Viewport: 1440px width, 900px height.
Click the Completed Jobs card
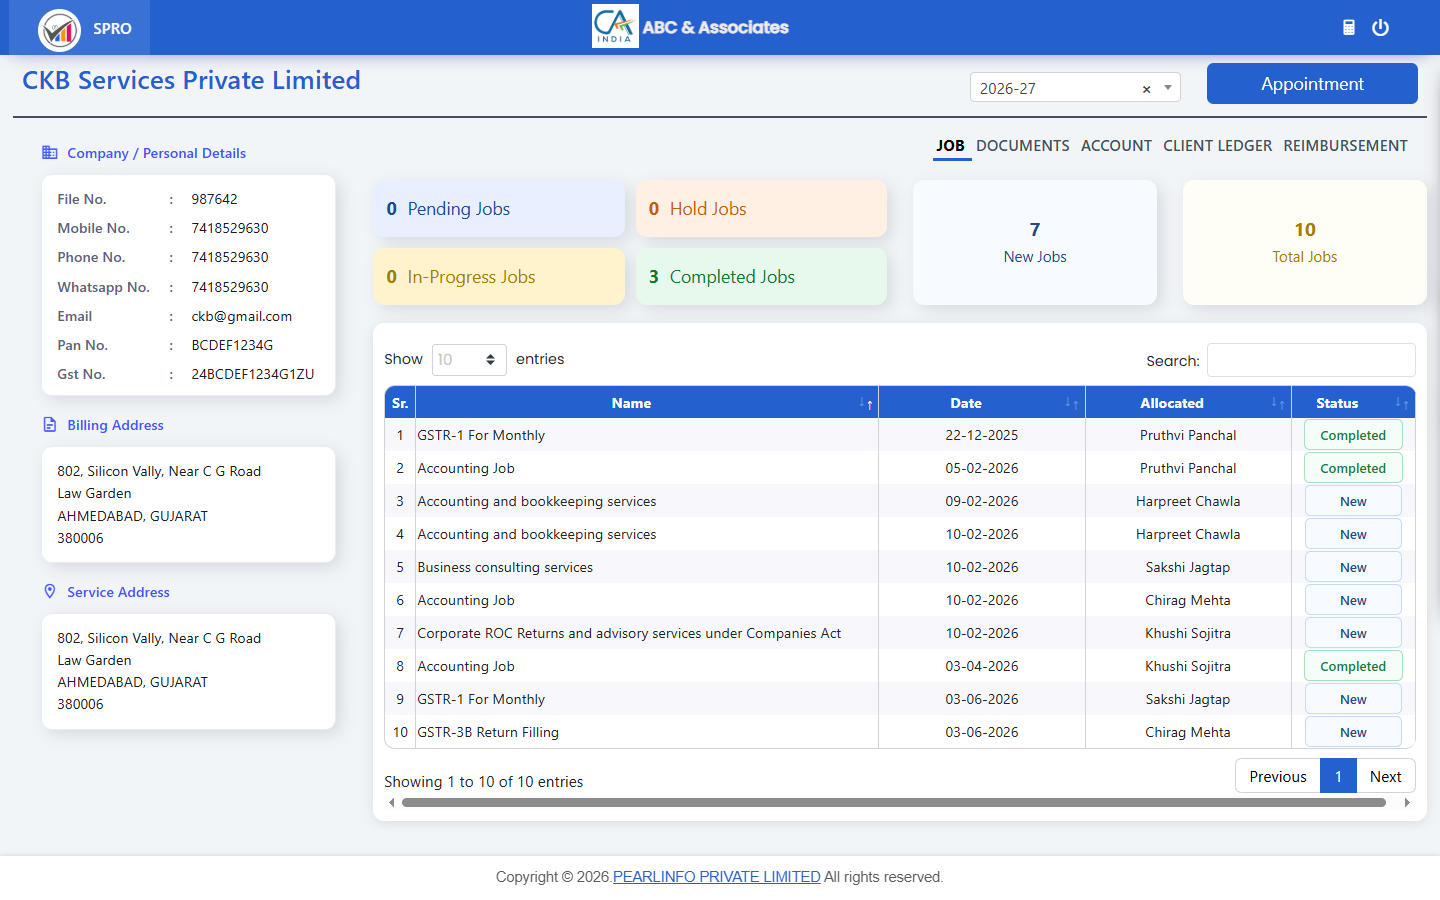click(761, 277)
